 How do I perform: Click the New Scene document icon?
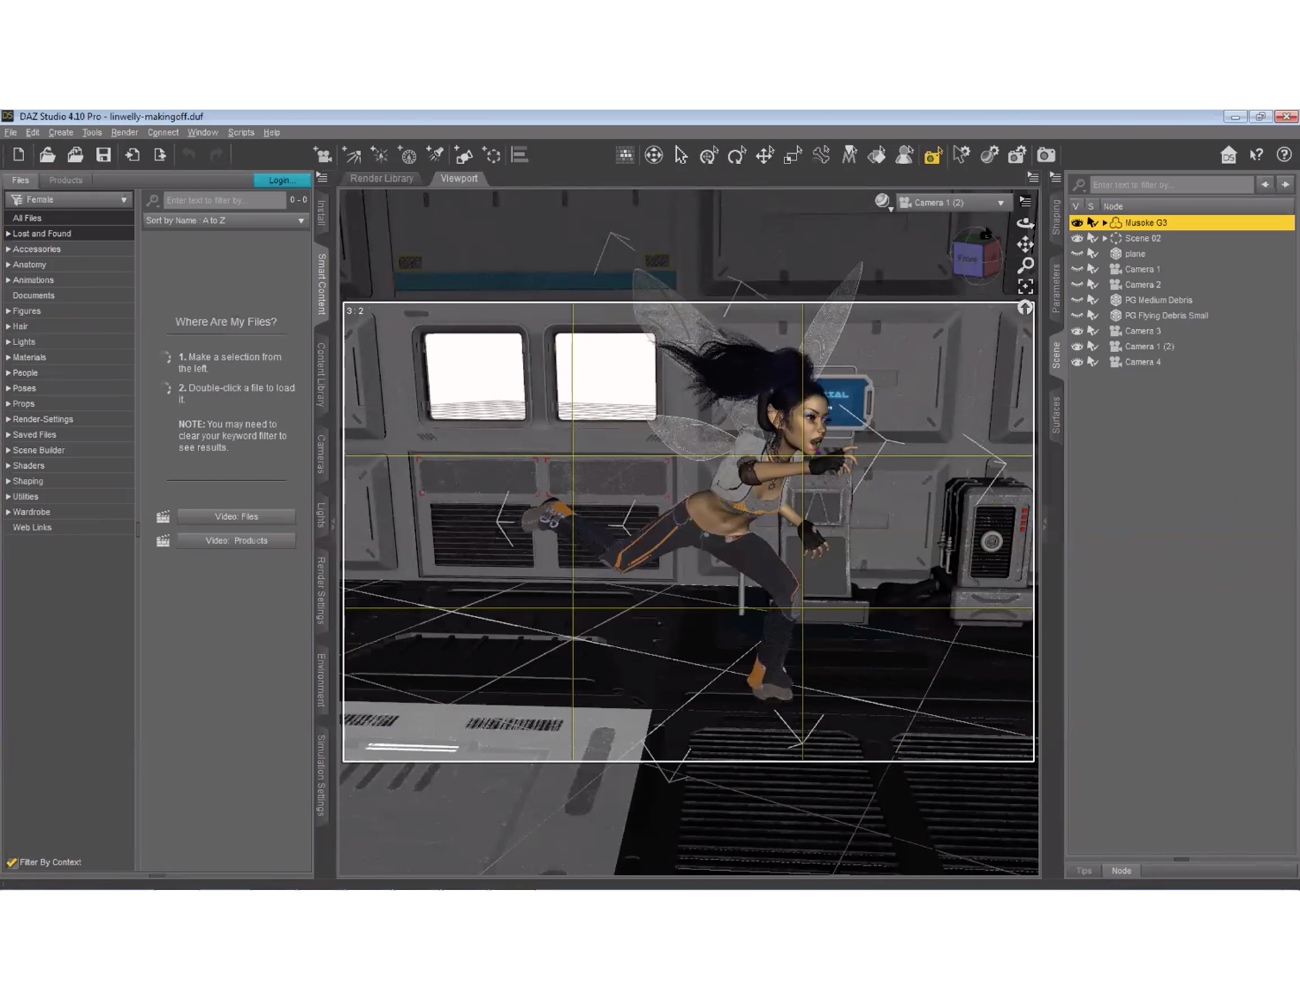[18, 155]
